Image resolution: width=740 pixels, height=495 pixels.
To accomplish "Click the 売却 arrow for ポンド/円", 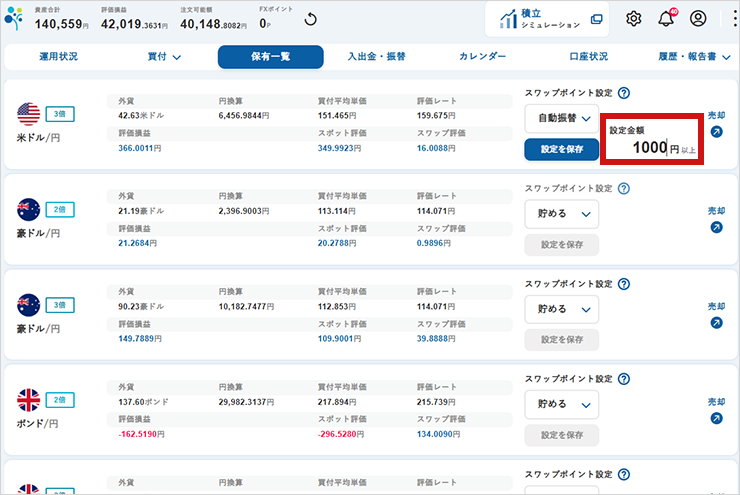I will click(x=716, y=418).
